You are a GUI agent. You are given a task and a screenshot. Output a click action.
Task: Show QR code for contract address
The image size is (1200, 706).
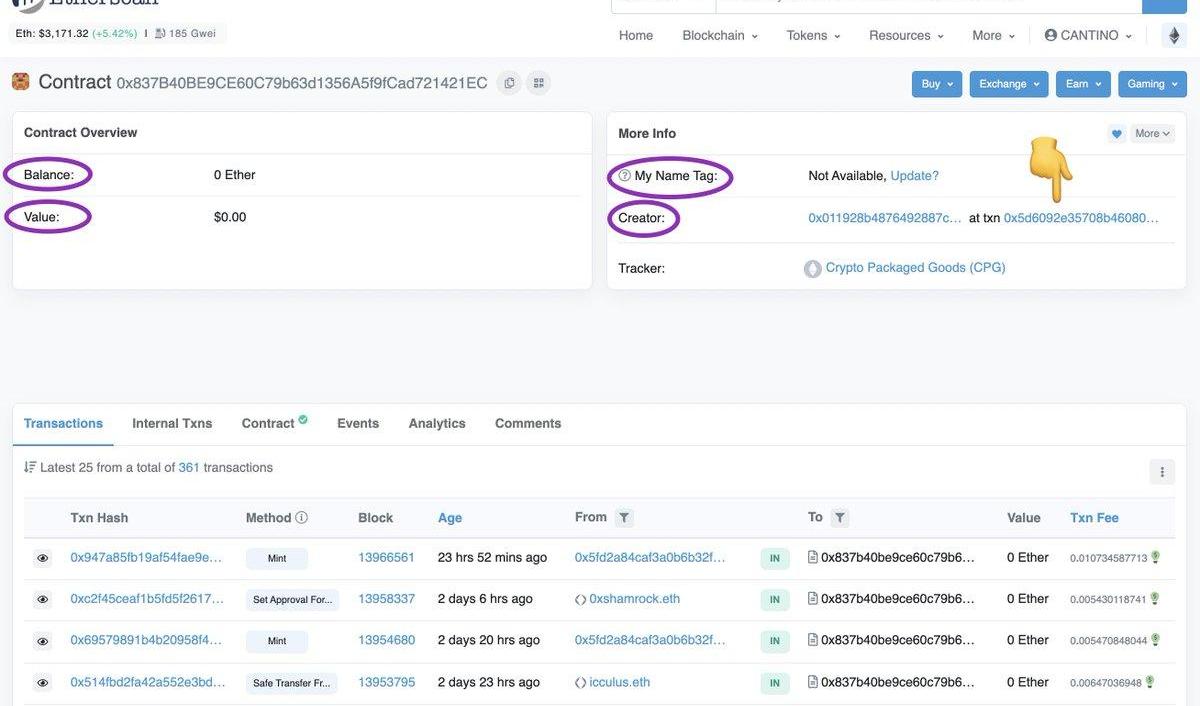tap(538, 83)
